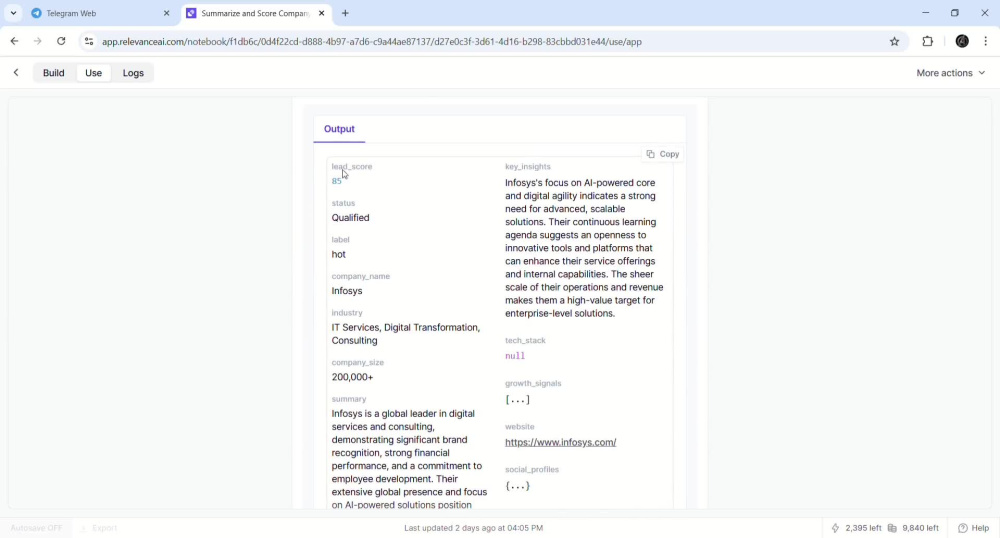Open the Logs tab
Image resolution: width=1000 pixels, height=538 pixels.
(x=133, y=73)
